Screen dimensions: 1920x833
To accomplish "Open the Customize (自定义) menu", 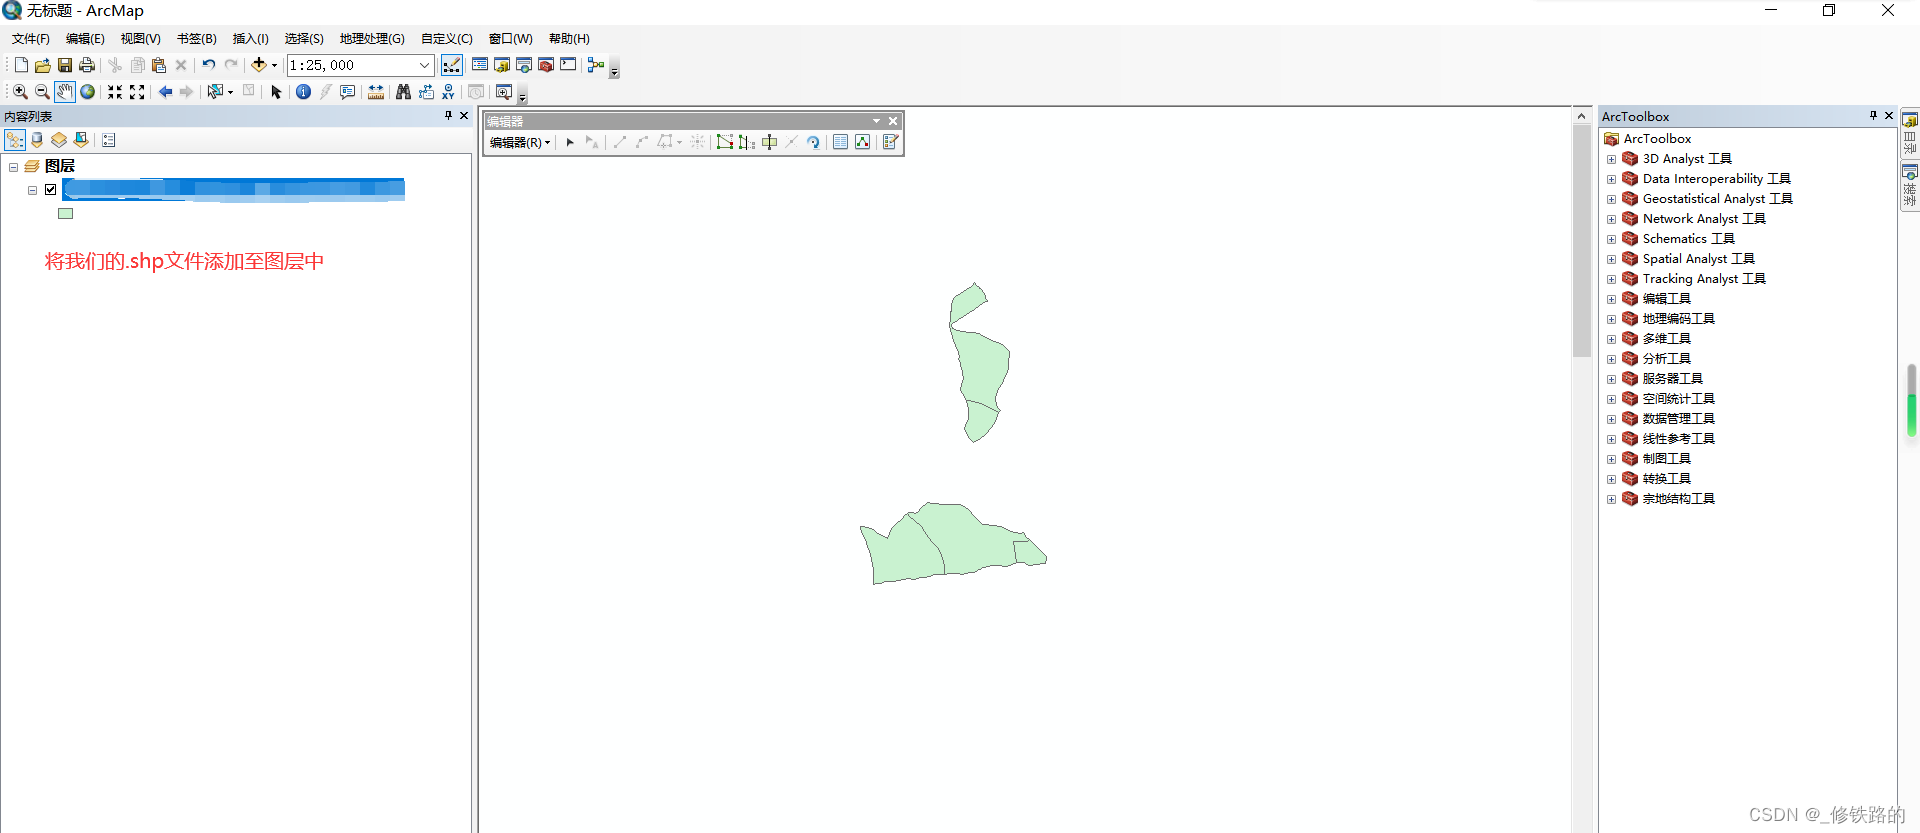I will click(x=446, y=39).
